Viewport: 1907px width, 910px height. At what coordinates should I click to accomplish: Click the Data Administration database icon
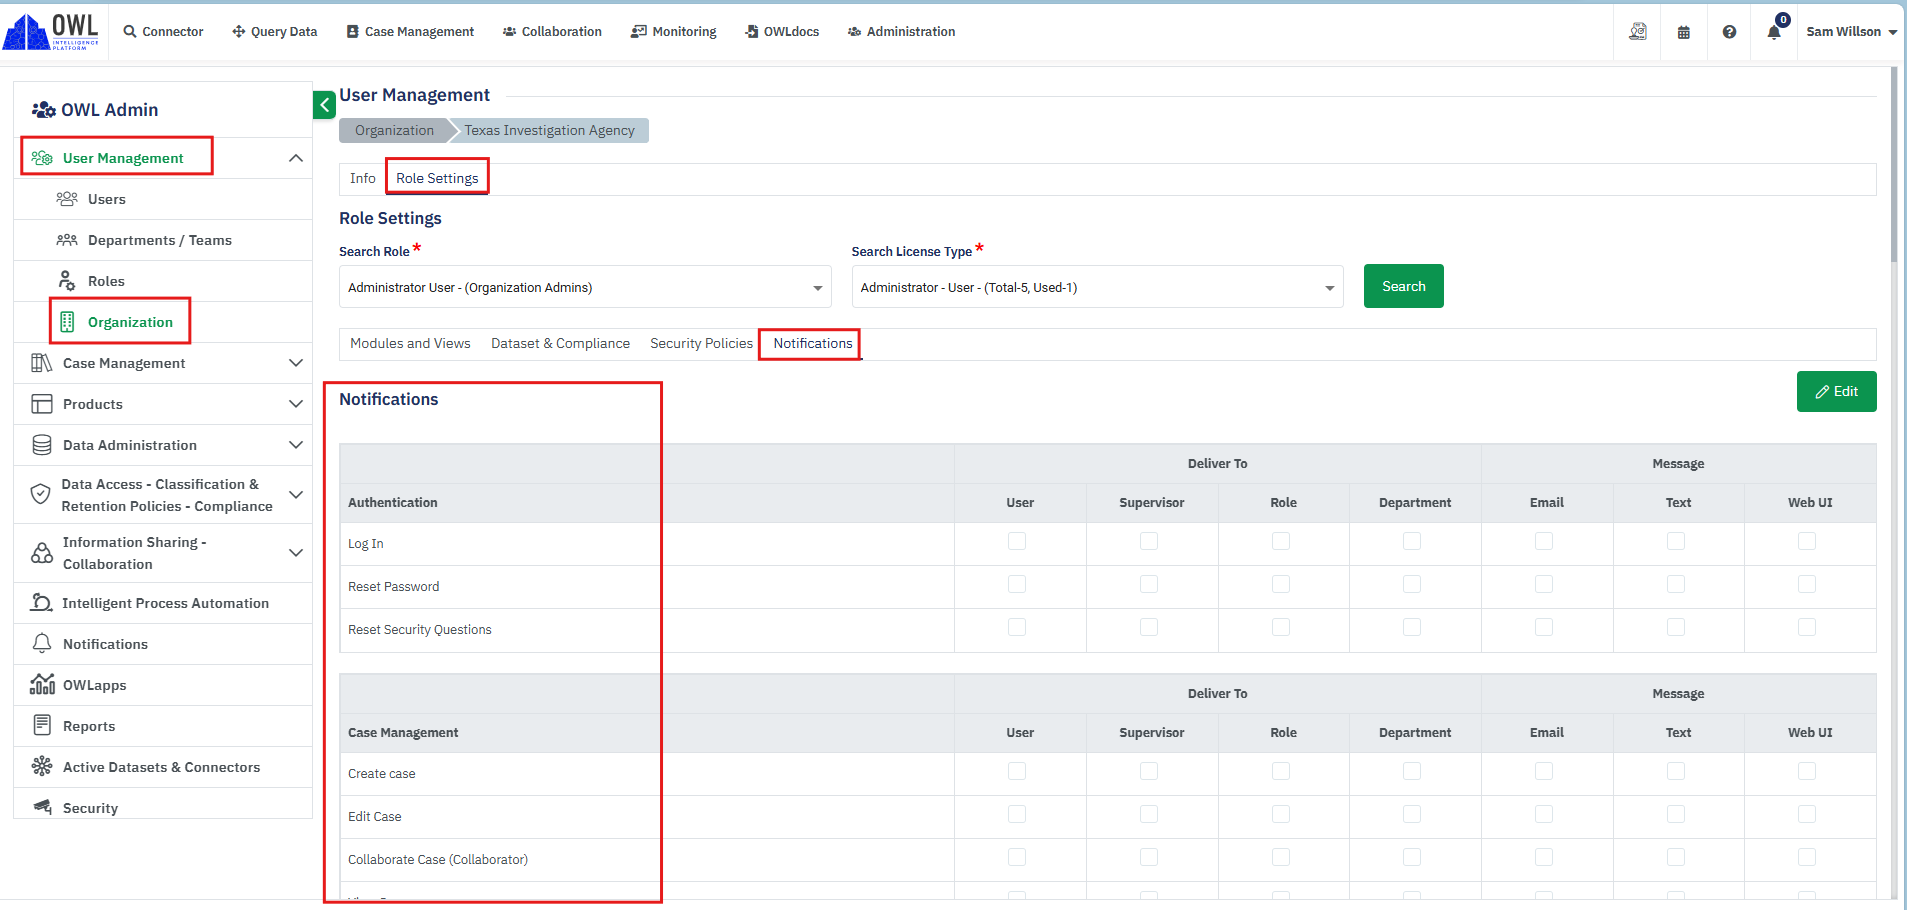42,445
